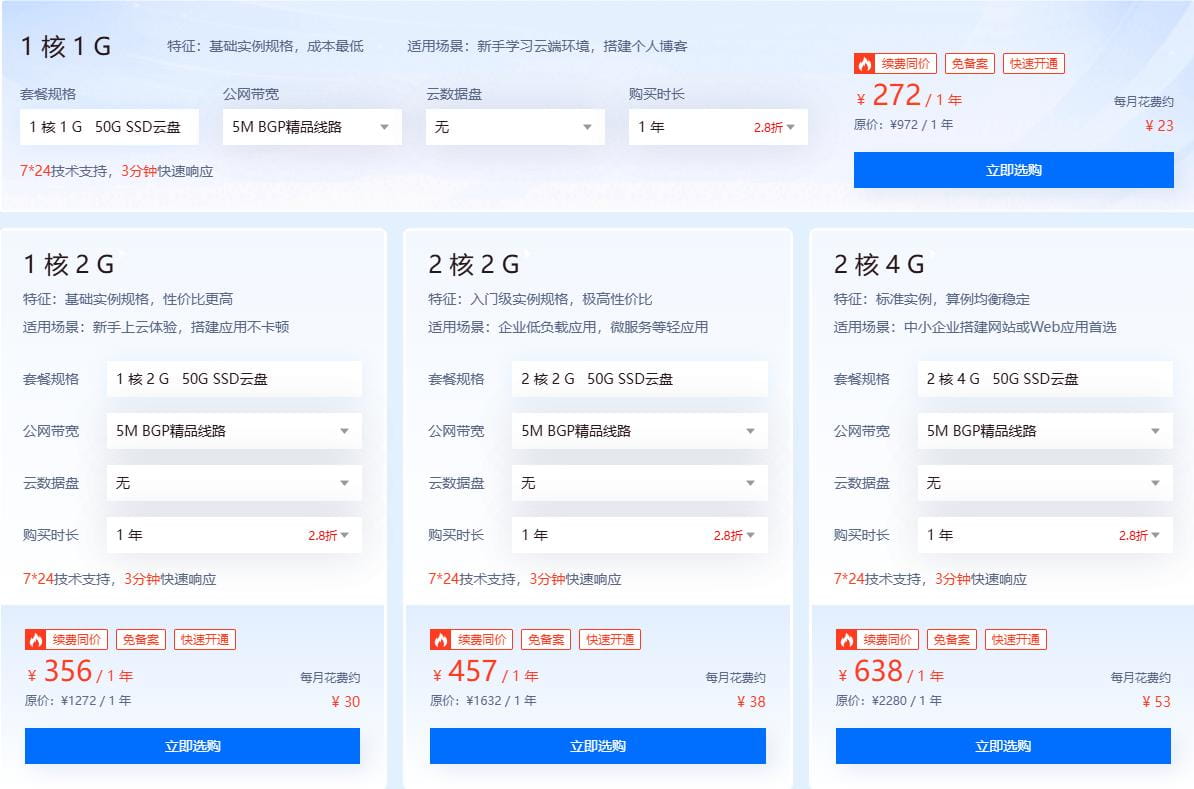Open the 公网带宽 dropdown in the 1核1G section
This screenshot has height=789, width=1194.
[313, 126]
